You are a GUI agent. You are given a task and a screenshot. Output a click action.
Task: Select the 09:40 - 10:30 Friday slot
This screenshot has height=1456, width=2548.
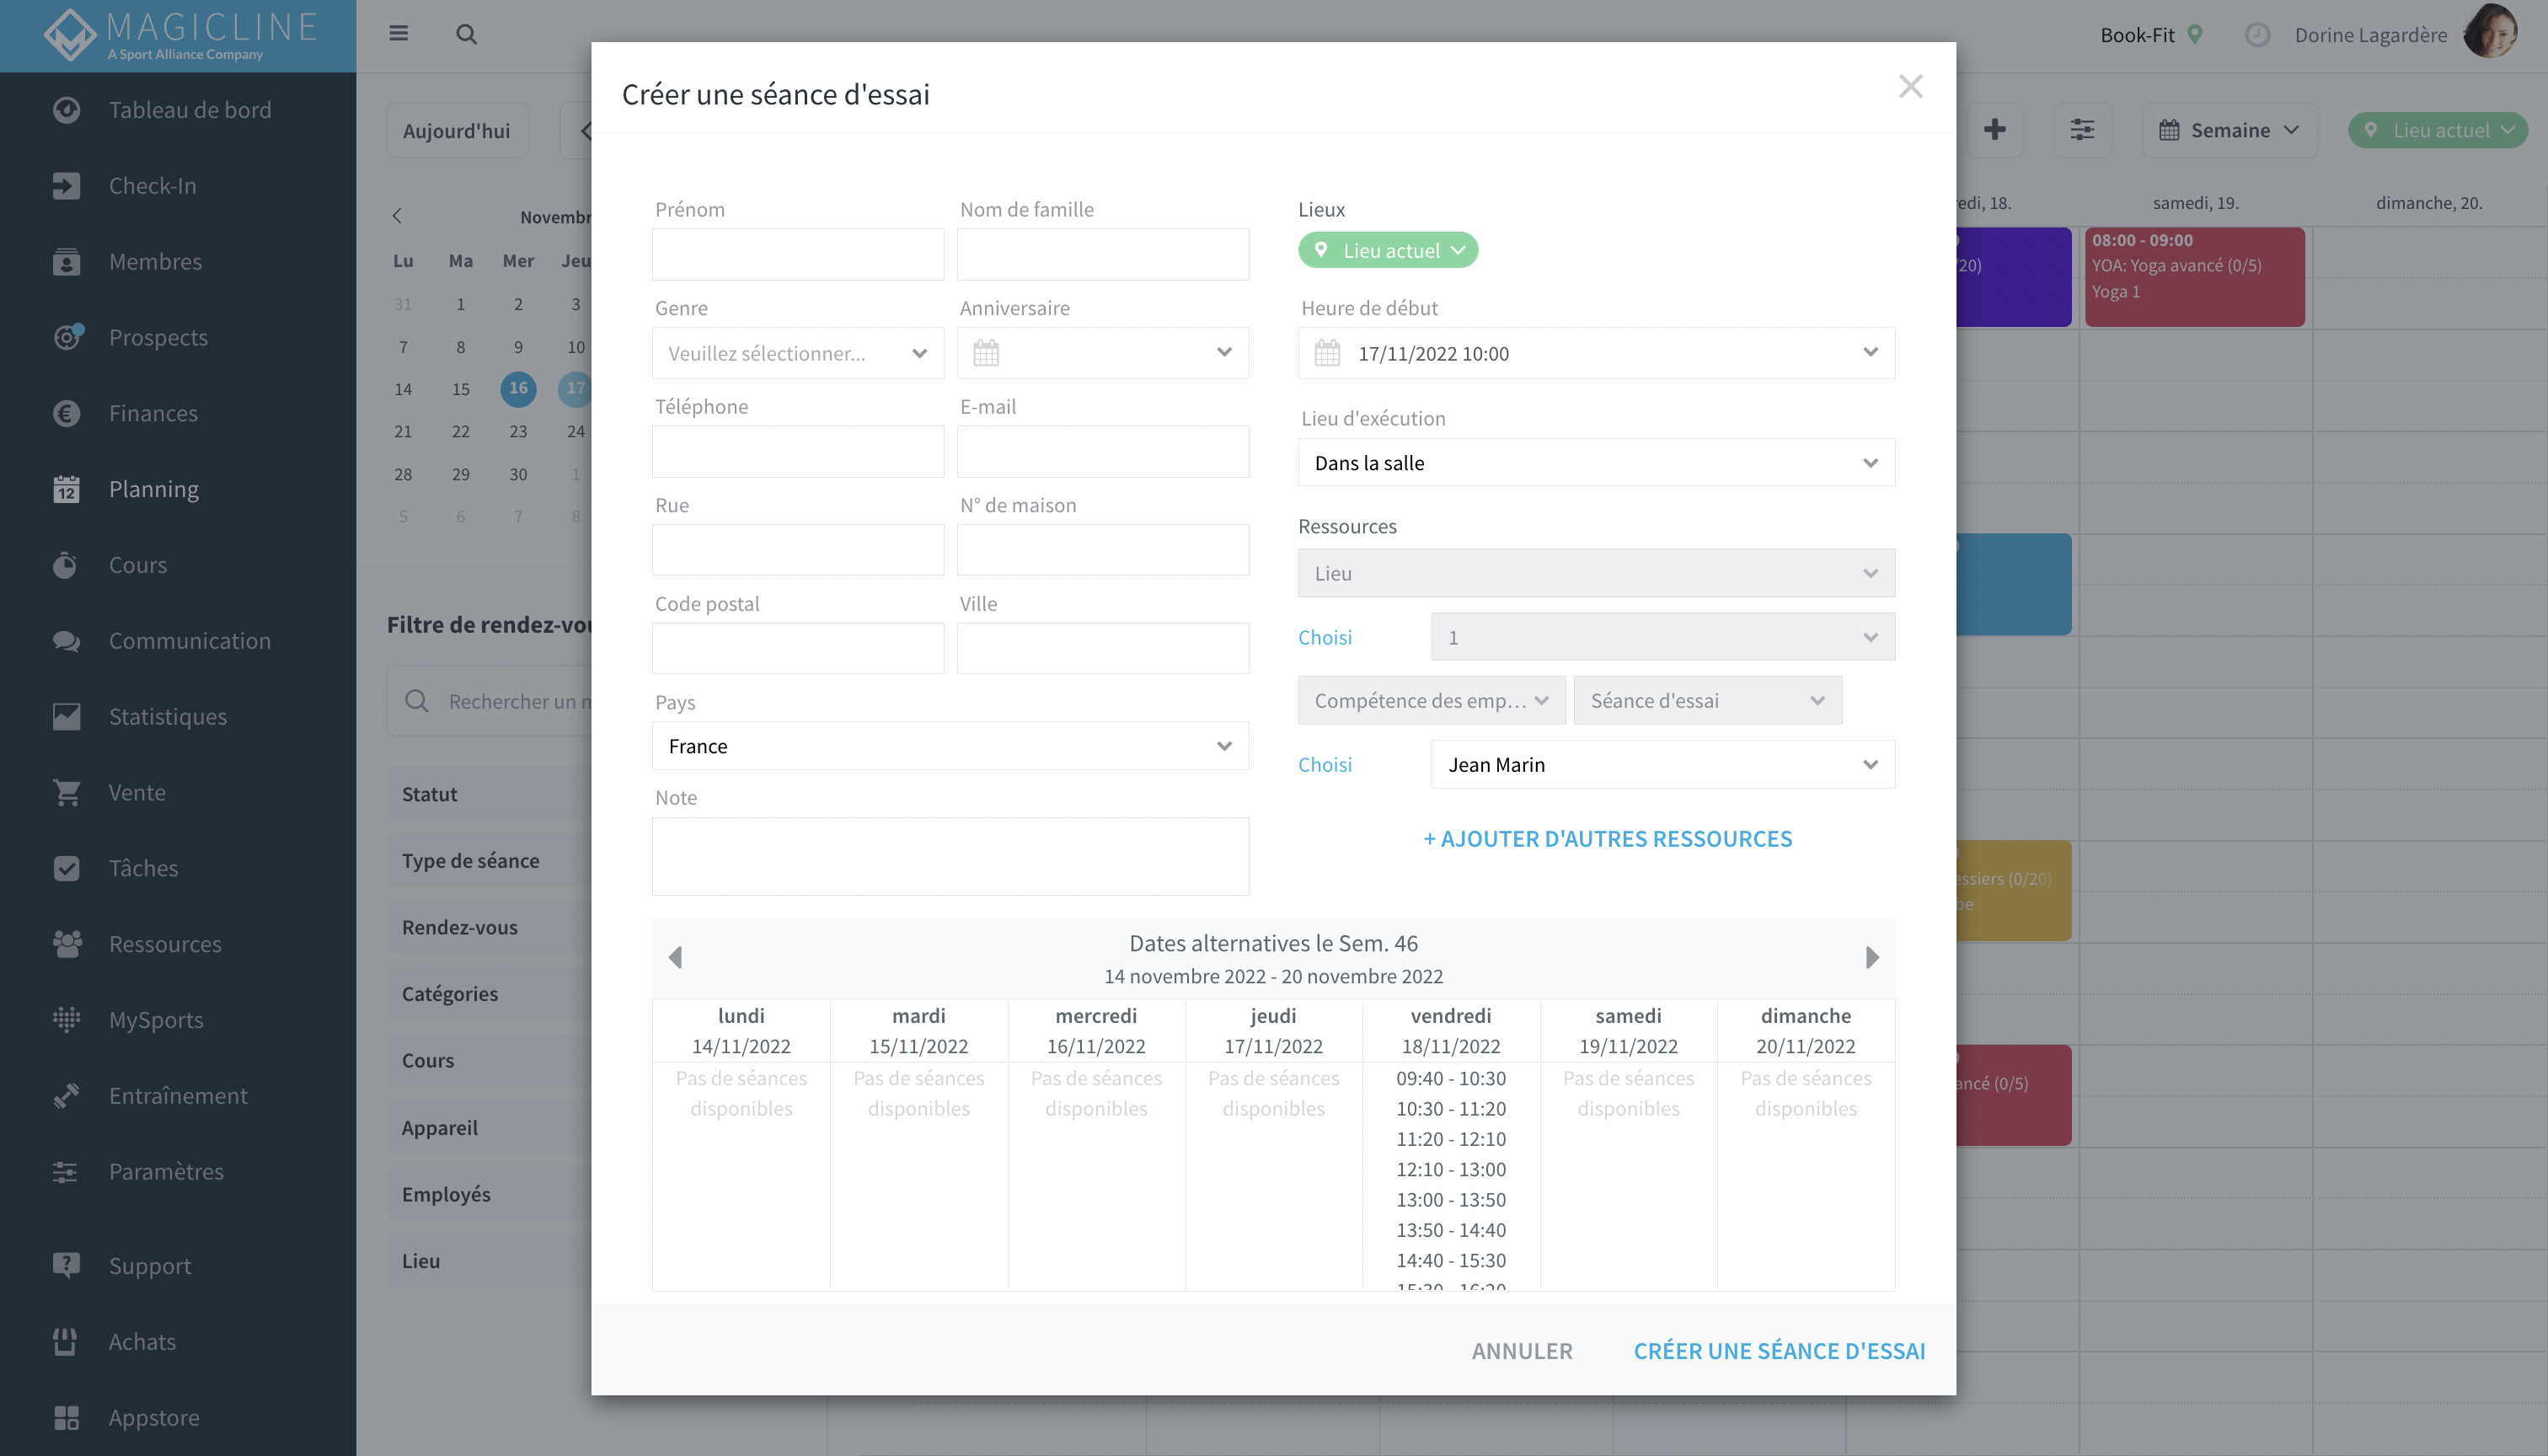pyautogui.click(x=1450, y=1078)
